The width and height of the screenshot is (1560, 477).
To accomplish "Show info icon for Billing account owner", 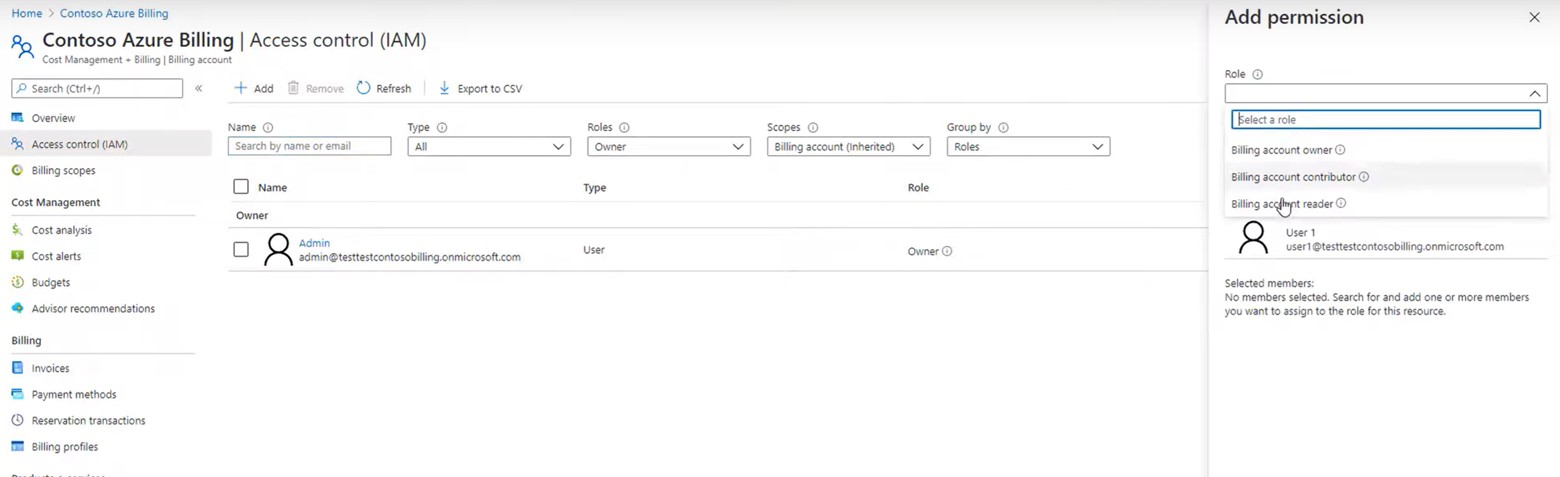I will [x=1340, y=150].
